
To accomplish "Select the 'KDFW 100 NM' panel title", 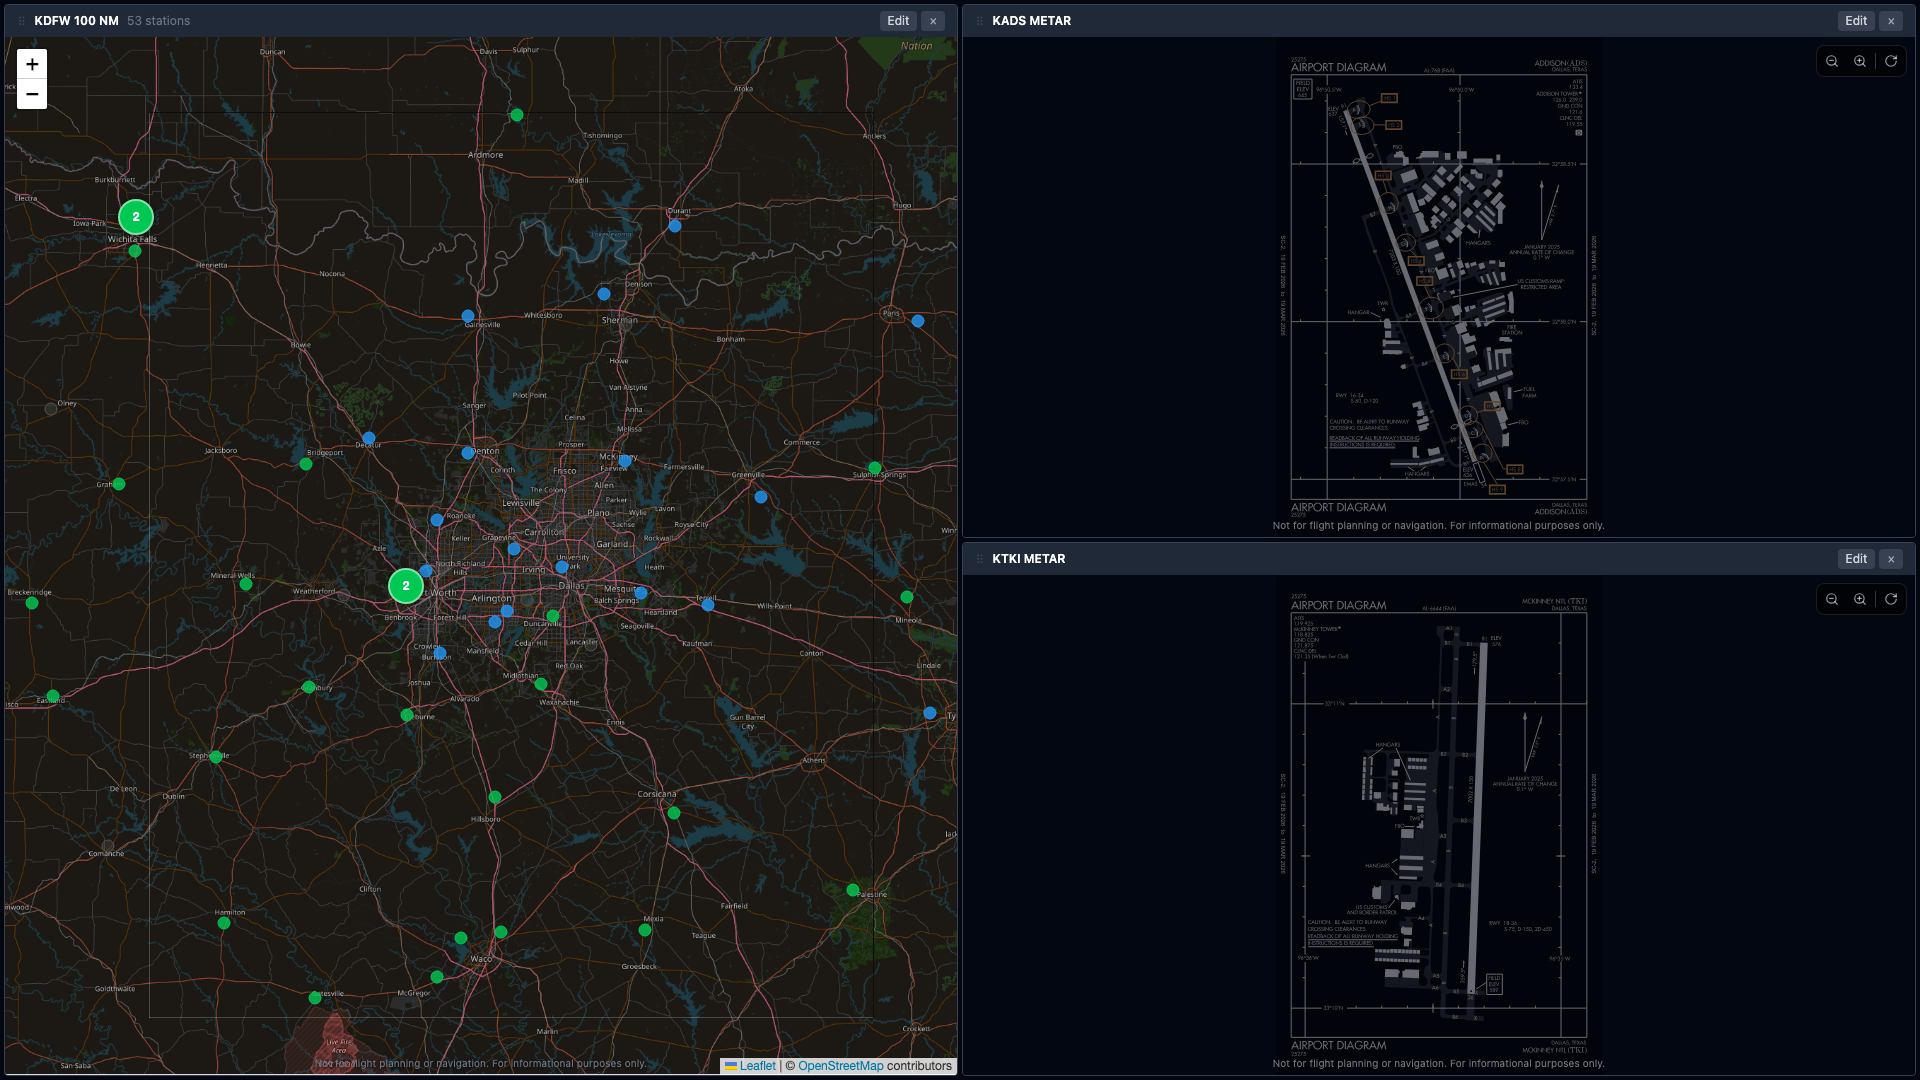I will [76, 21].
